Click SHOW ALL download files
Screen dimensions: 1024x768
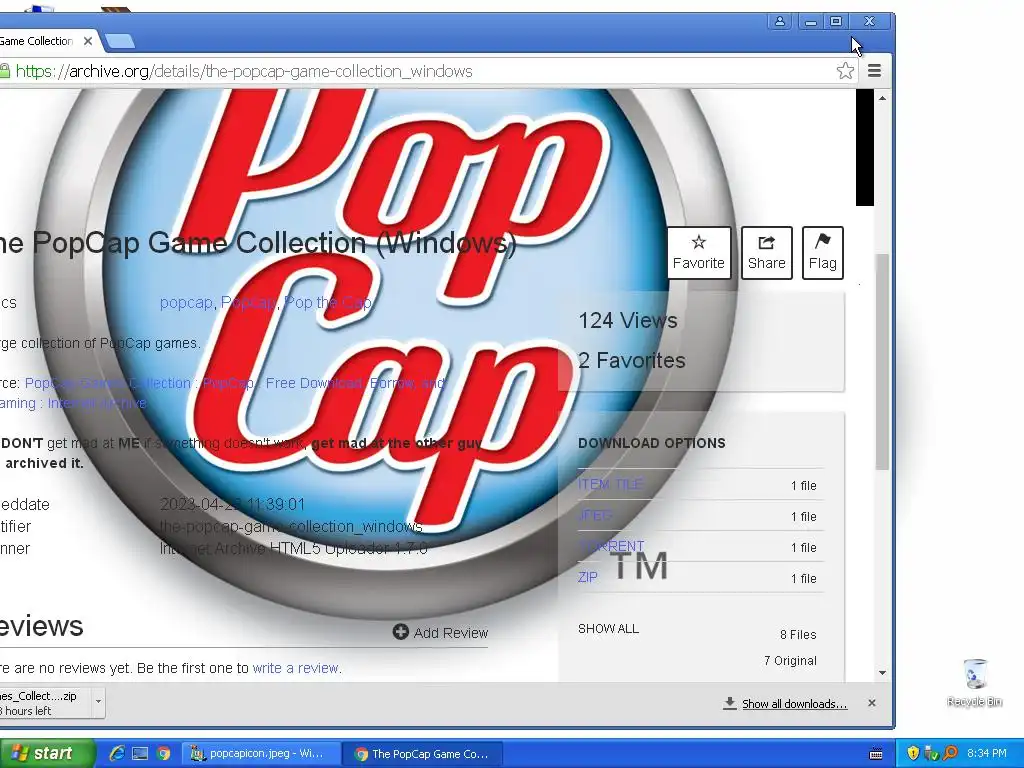(x=608, y=629)
